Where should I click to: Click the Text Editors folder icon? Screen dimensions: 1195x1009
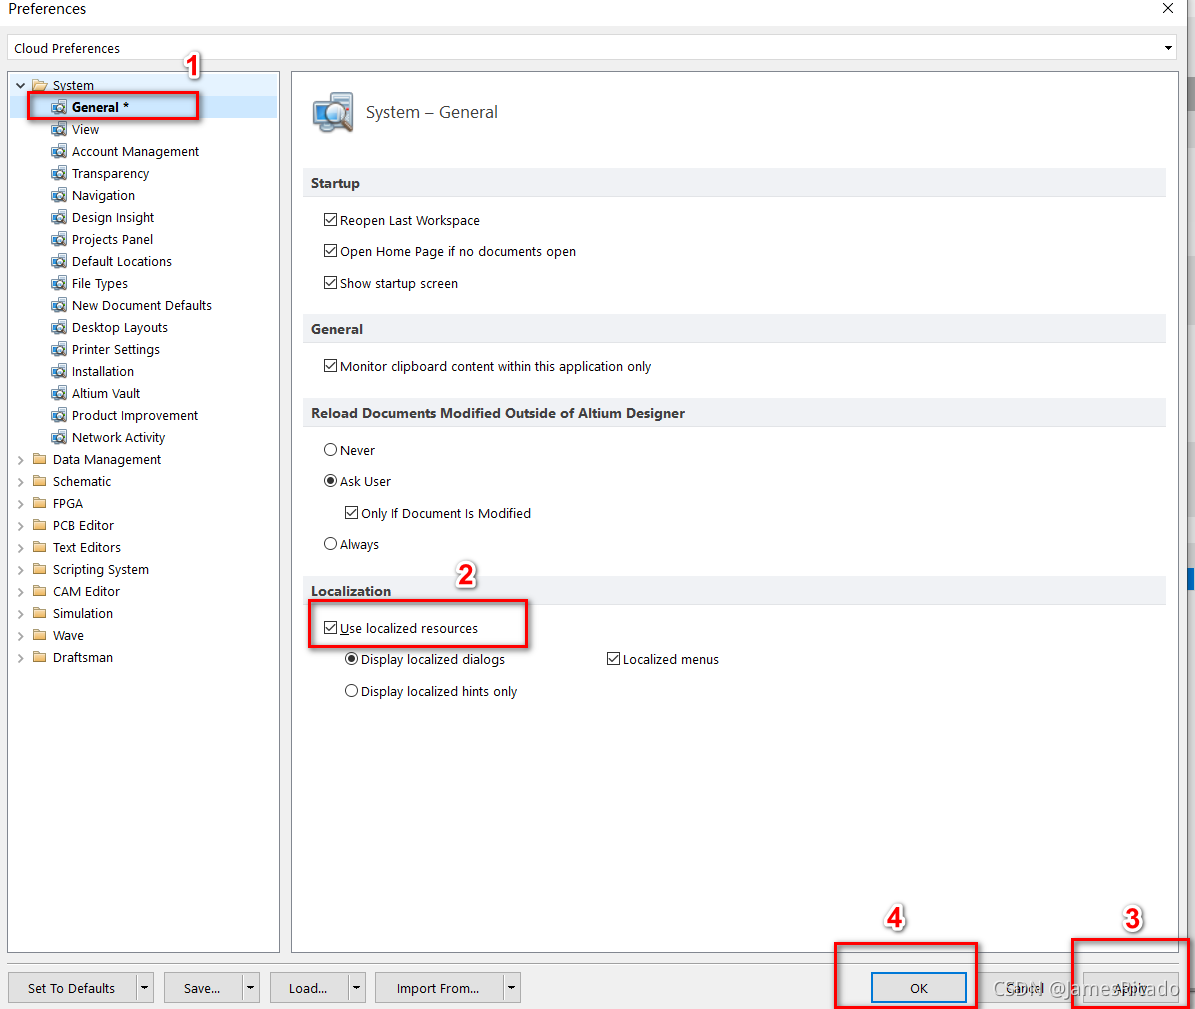click(x=40, y=547)
